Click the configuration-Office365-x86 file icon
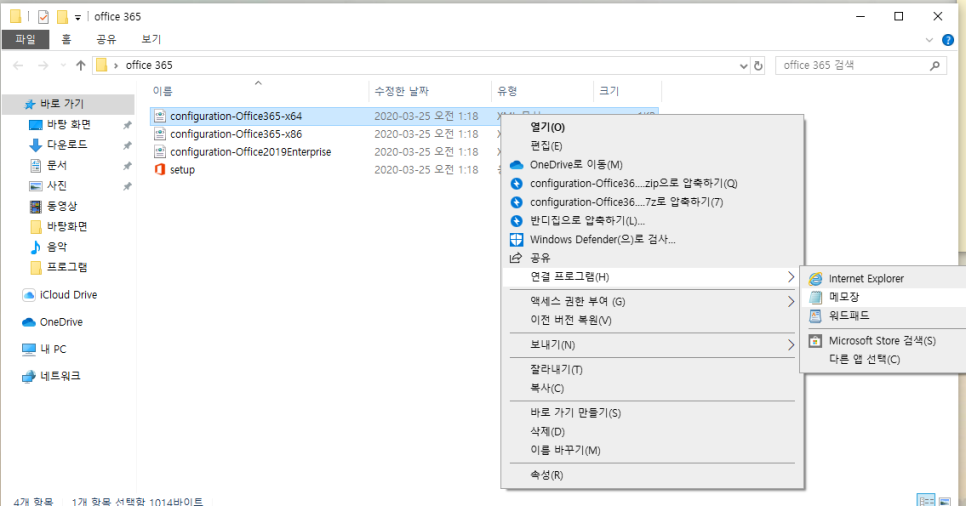 [x=160, y=134]
